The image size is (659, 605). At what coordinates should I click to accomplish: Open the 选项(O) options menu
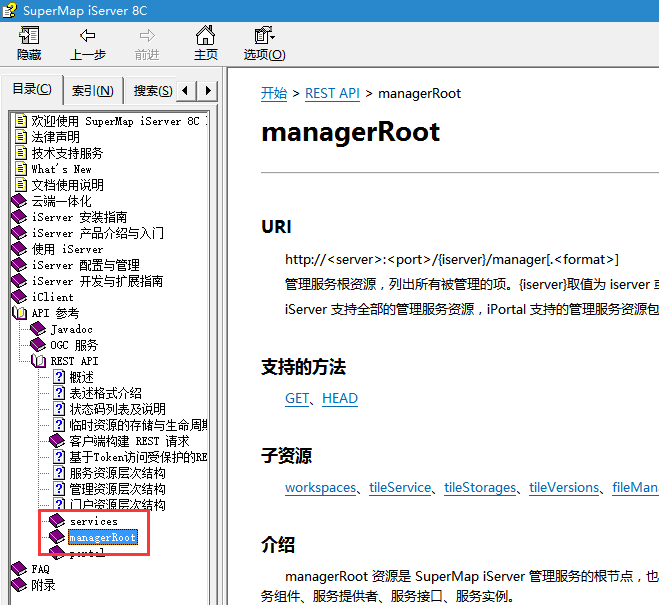(264, 43)
